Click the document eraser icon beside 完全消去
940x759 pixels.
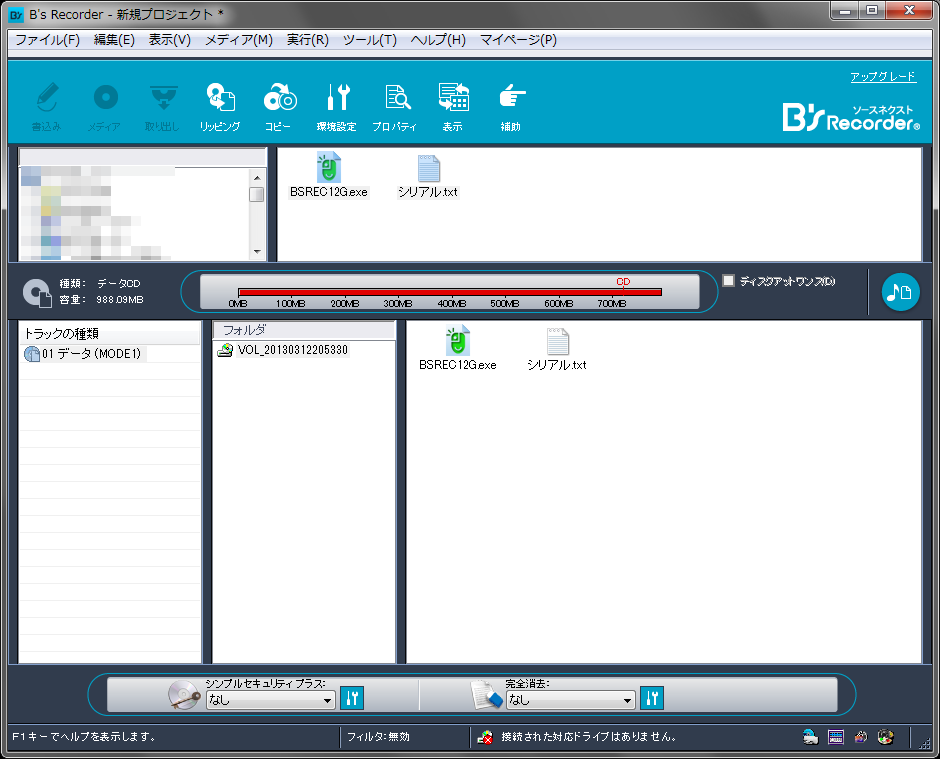486,695
